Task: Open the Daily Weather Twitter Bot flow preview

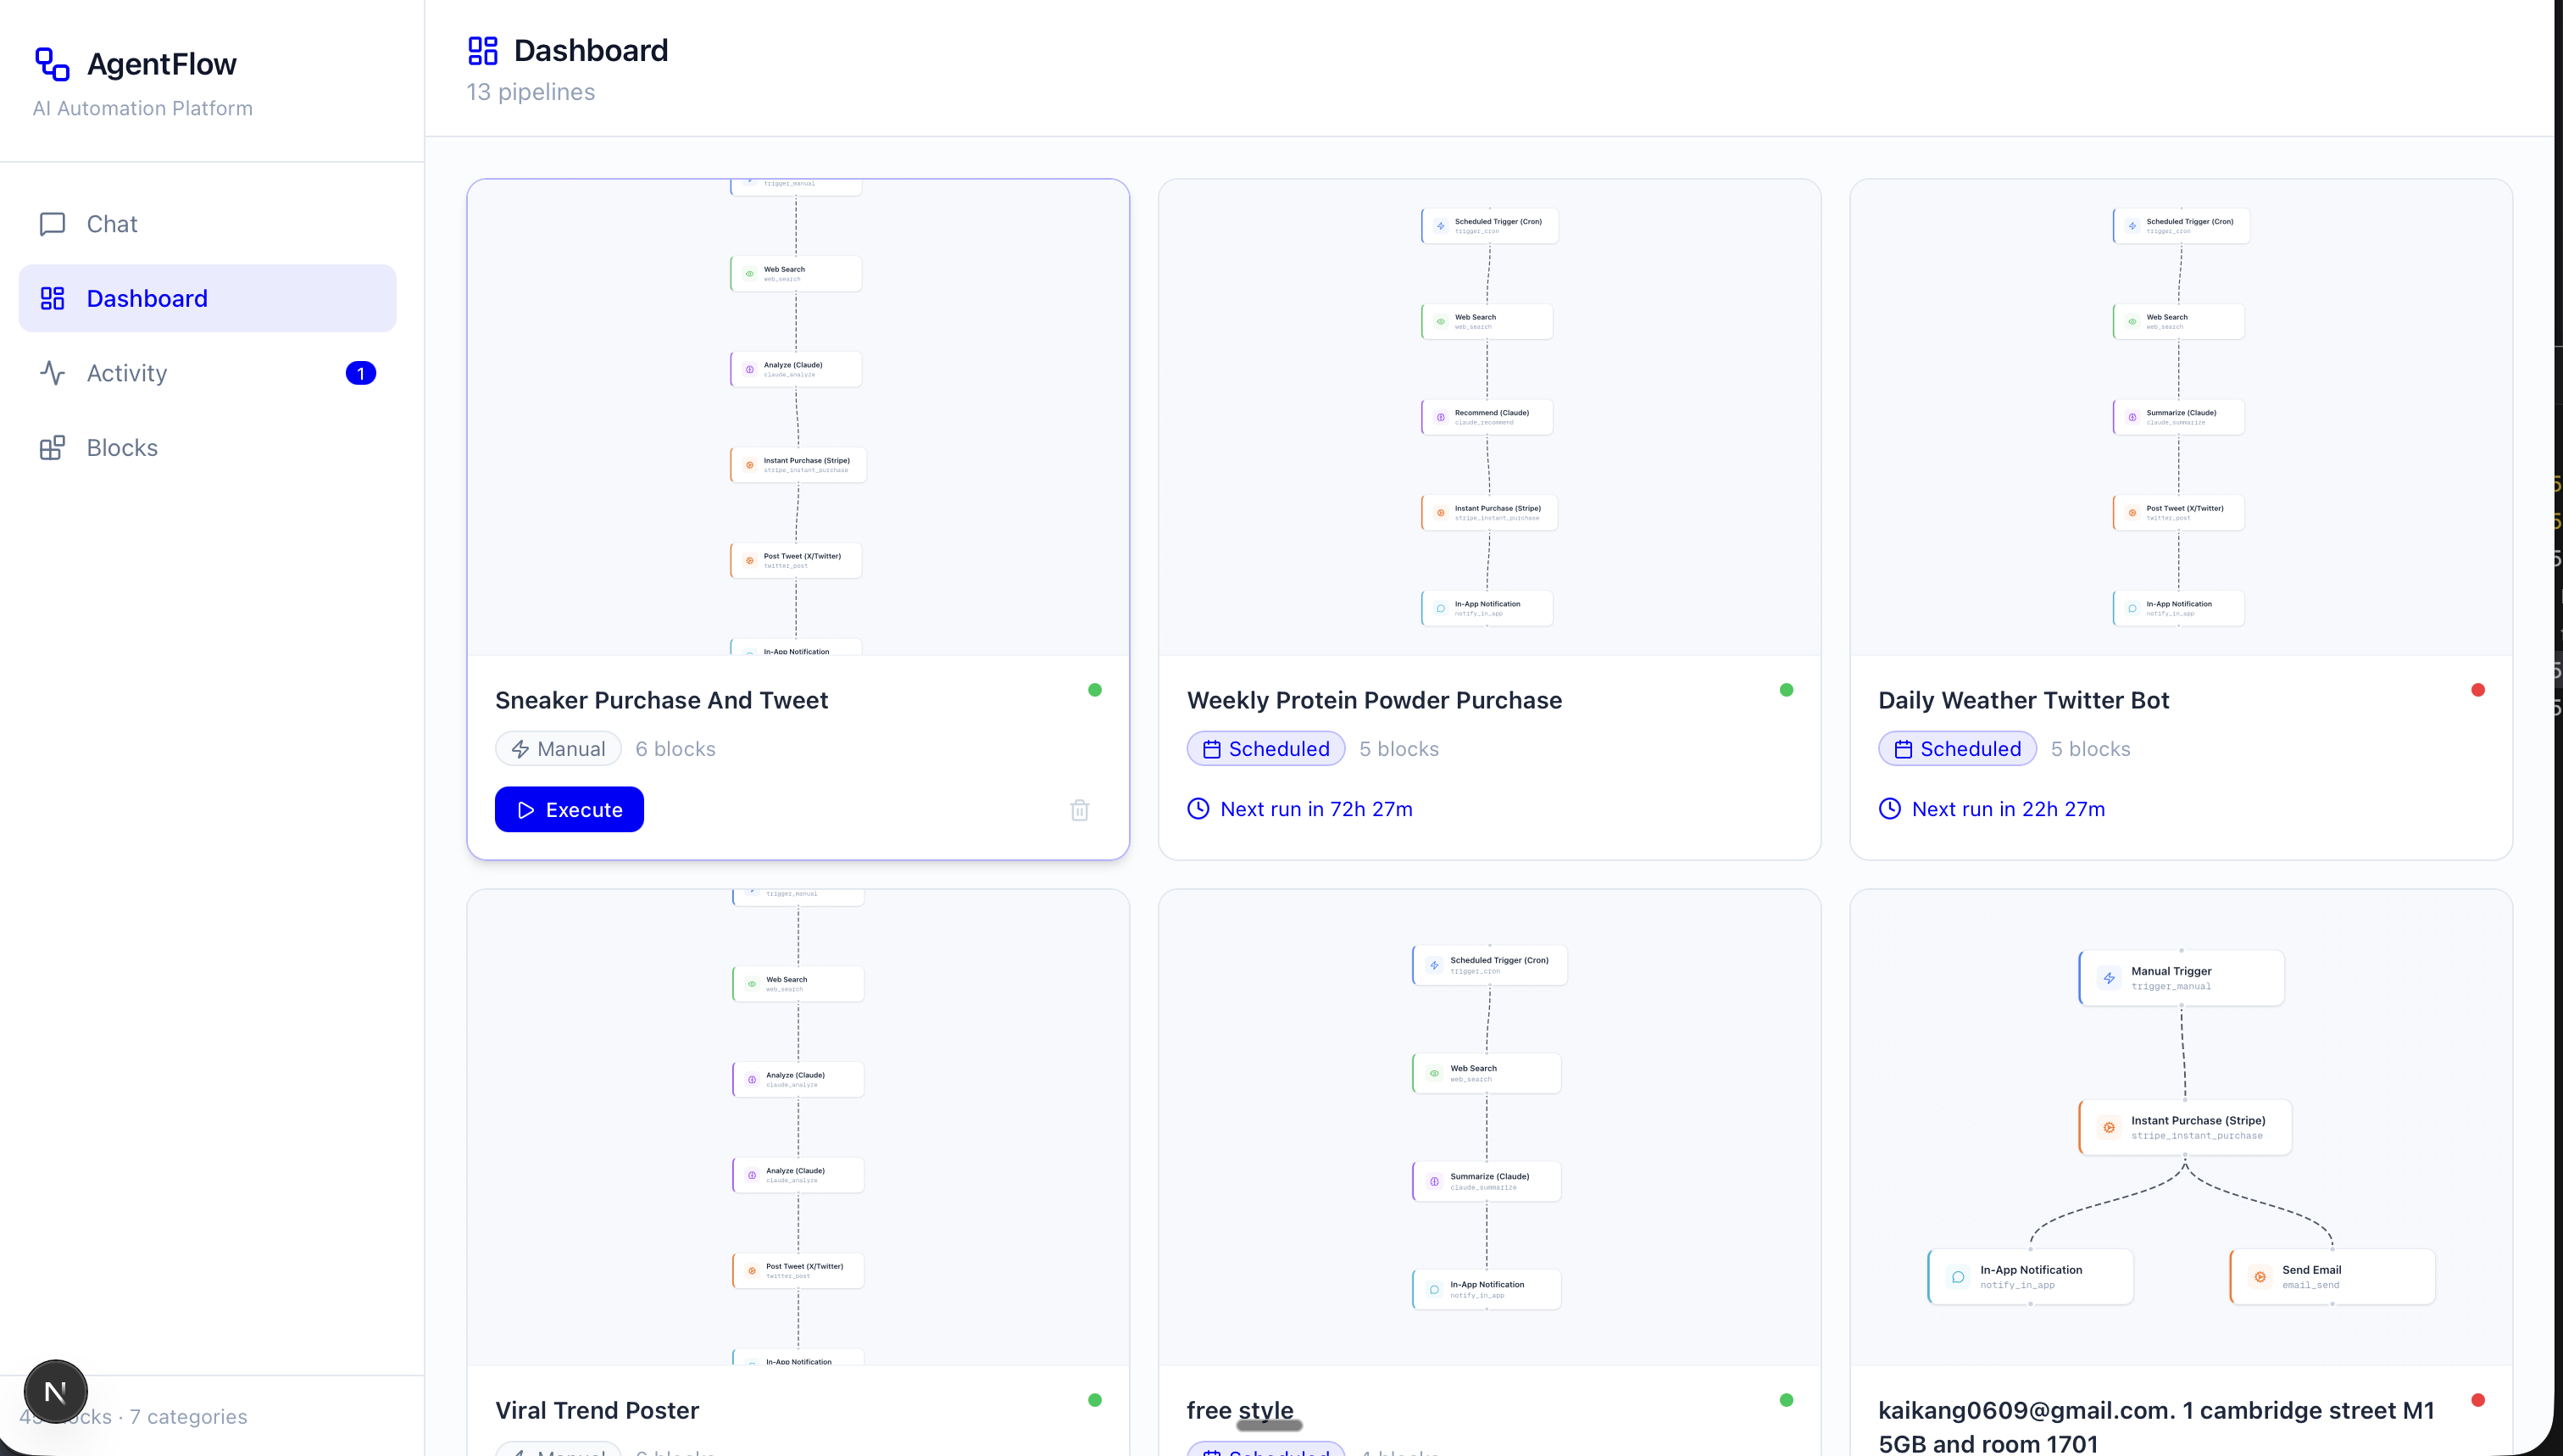Action: tap(2180, 417)
